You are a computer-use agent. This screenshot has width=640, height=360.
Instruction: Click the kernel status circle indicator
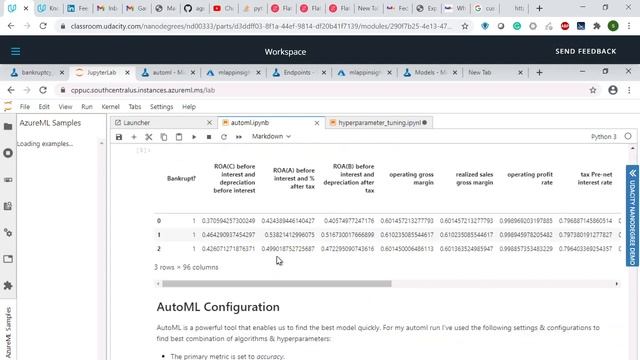pos(628,136)
